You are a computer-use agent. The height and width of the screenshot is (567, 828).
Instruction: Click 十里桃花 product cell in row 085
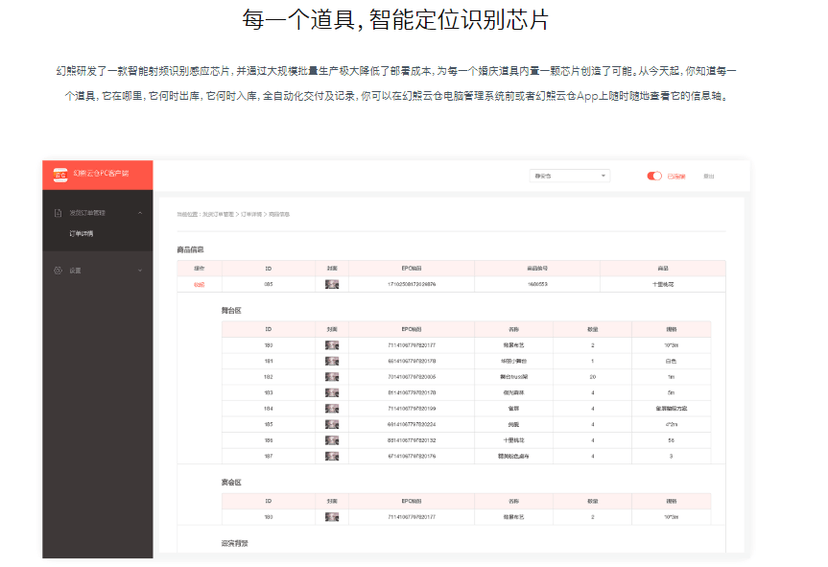(663, 285)
